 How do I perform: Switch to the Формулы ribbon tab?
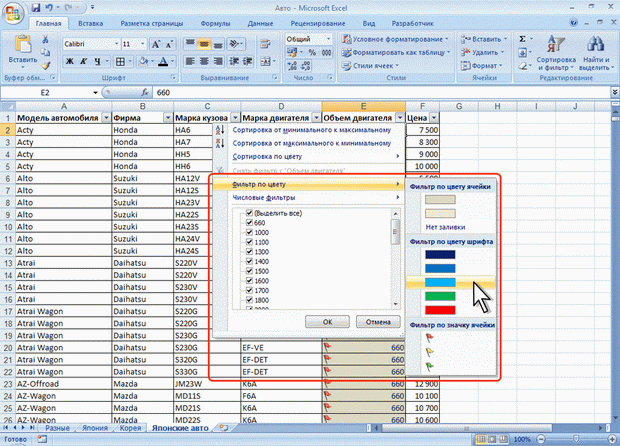(x=215, y=23)
